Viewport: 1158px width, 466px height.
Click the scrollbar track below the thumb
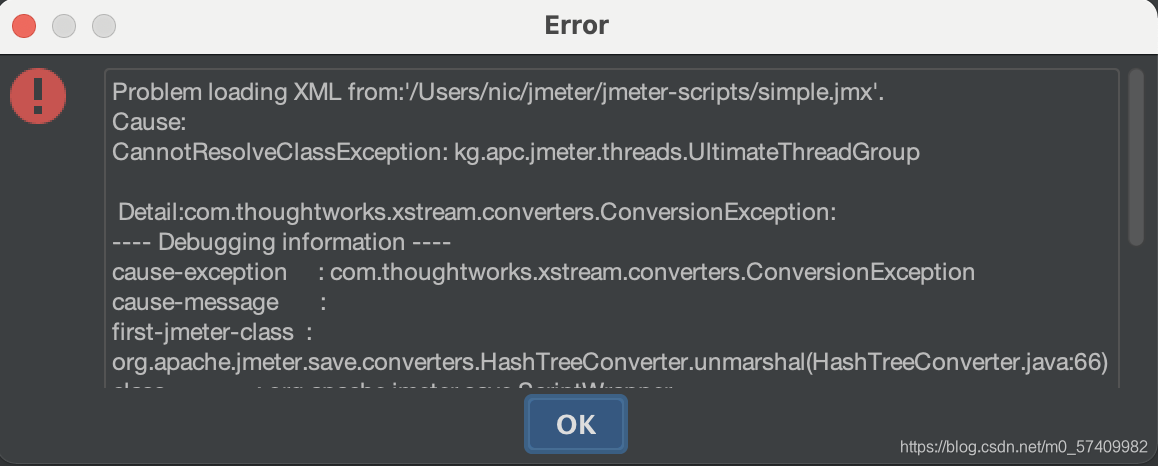1137,316
